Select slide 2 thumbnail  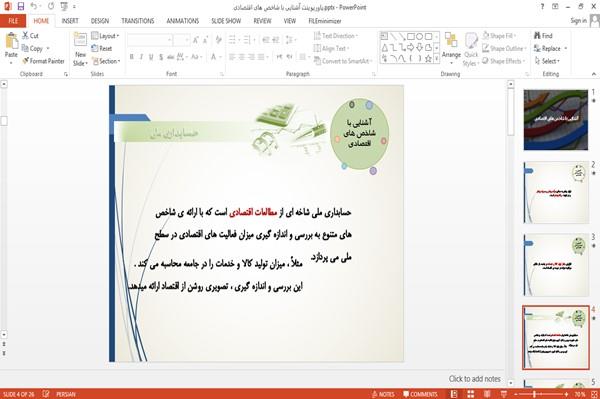tap(556, 192)
